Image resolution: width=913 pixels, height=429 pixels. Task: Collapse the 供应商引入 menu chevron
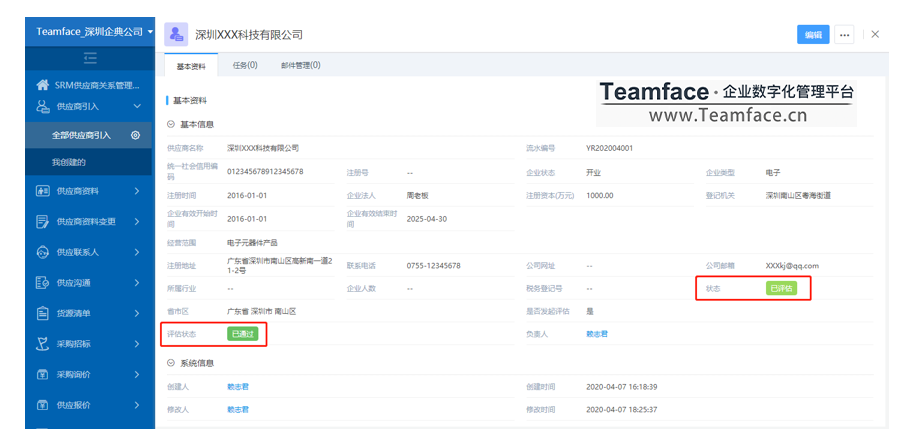click(x=137, y=106)
